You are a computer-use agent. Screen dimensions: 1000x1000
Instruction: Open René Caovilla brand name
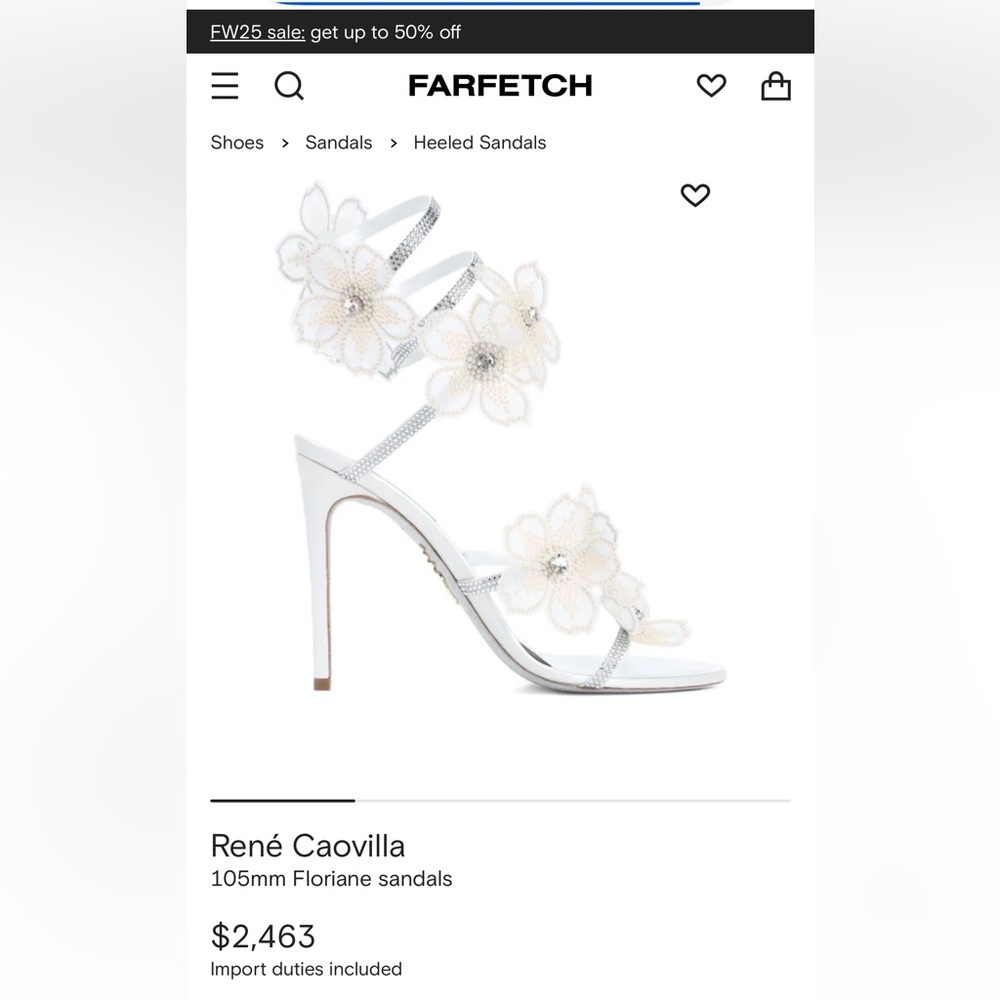(308, 846)
